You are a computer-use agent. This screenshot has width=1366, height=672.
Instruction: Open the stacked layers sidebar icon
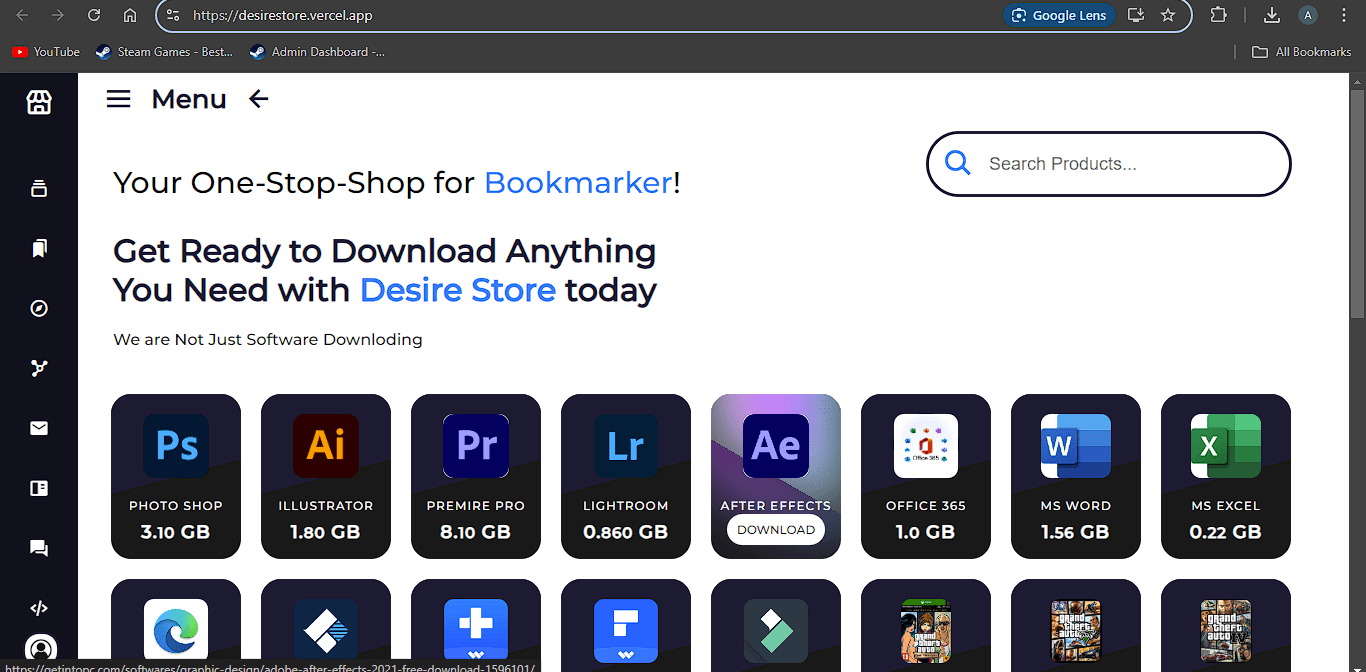click(x=39, y=189)
